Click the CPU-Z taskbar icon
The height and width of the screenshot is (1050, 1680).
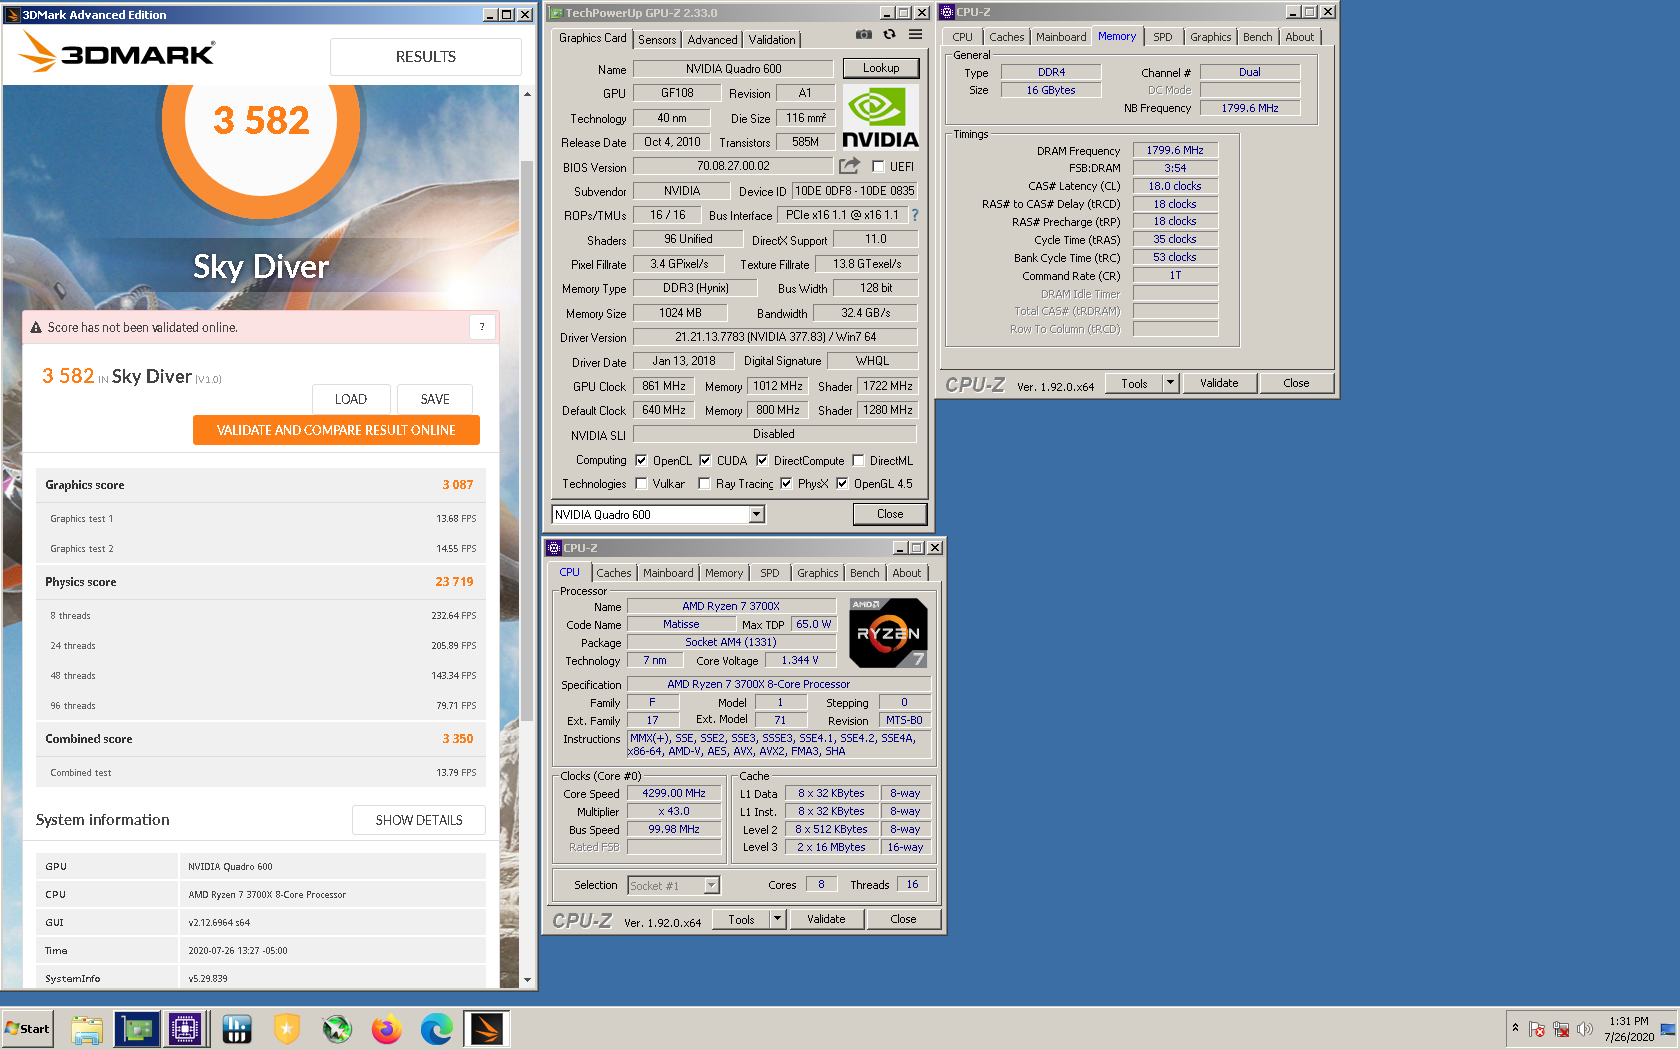pos(185,1029)
